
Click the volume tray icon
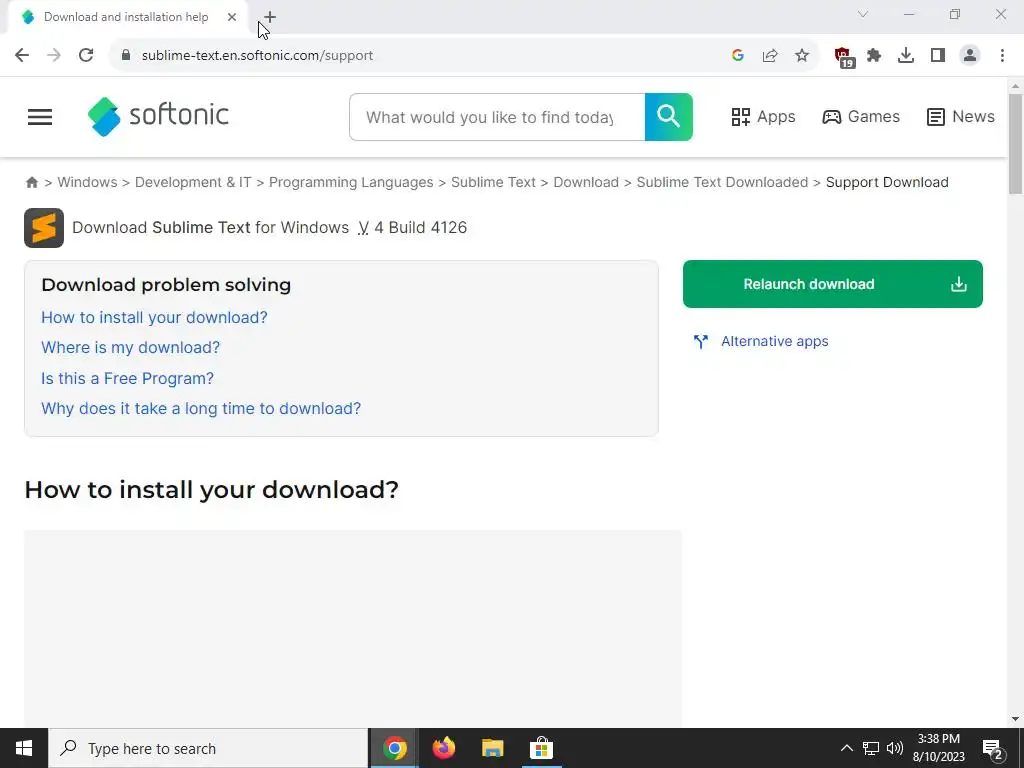[x=895, y=748]
